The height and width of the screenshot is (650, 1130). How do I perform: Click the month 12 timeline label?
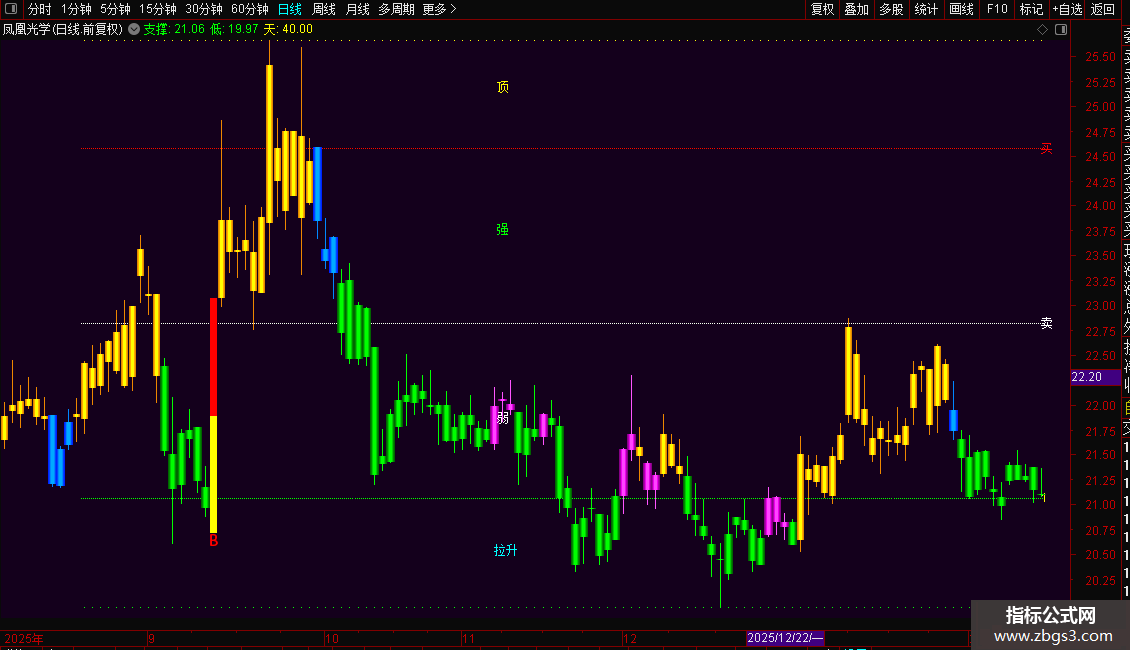tap(630, 638)
